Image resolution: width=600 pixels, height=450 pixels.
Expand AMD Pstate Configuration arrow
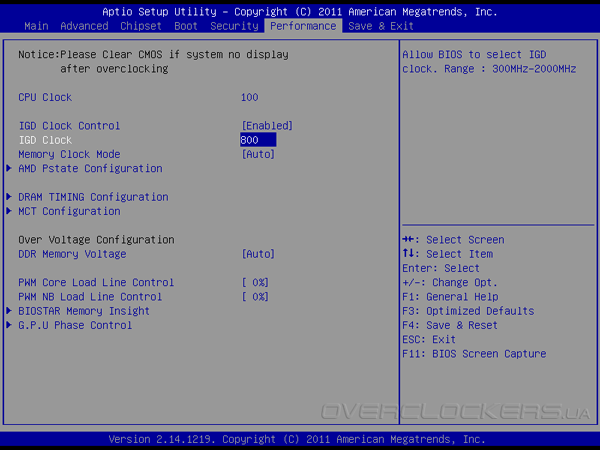(9, 168)
